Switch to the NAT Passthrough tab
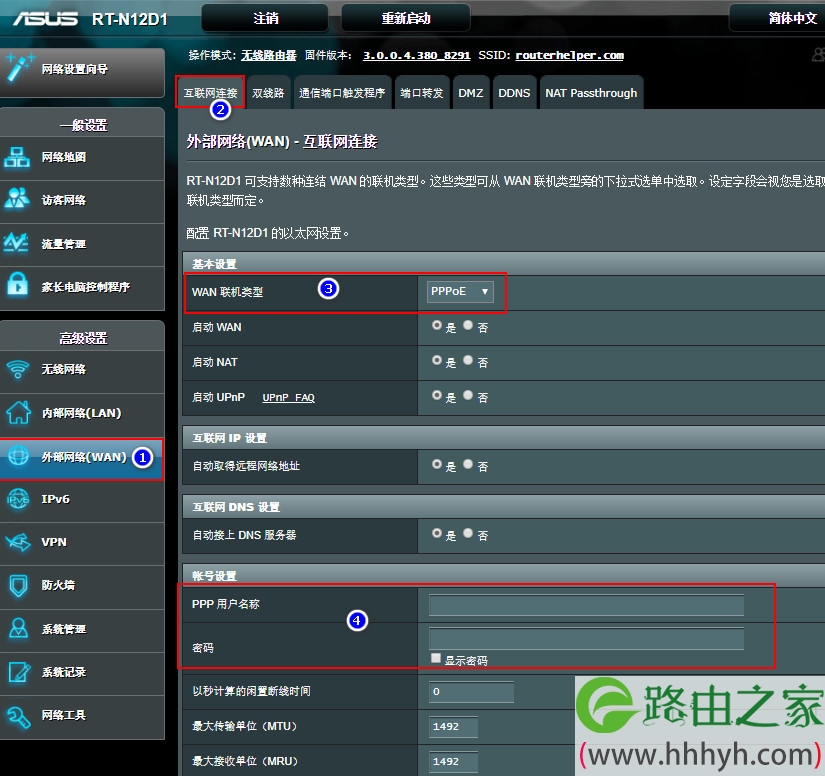Image resolution: width=825 pixels, height=776 pixels. [x=591, y=93]
